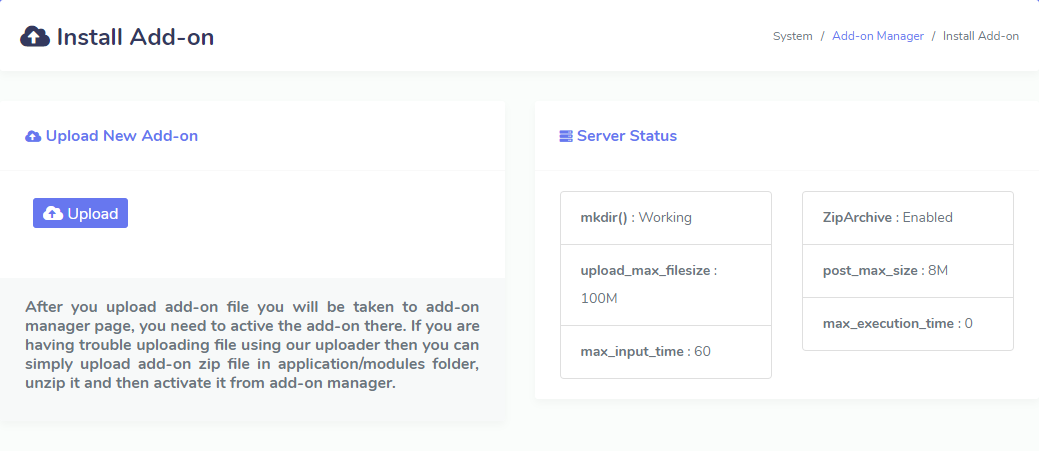
Task: Click the cloud icon inside the Upload button
Action: pyautogui.click(x=54, y=214)
